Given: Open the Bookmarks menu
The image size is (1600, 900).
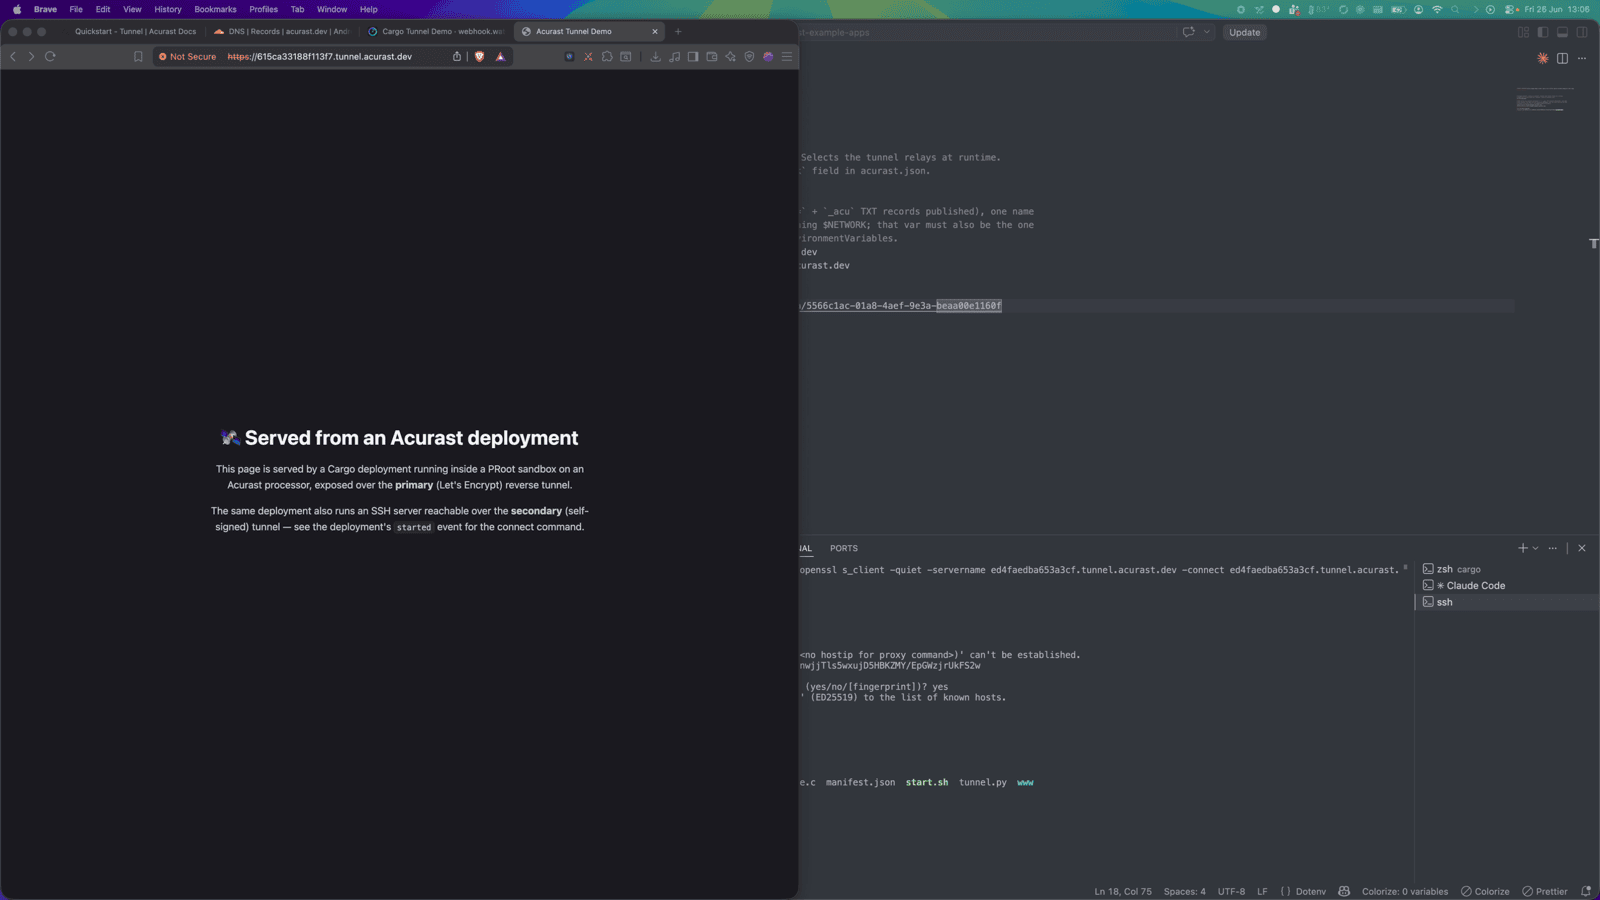Looking at the screenshot, I should (215, 9).
